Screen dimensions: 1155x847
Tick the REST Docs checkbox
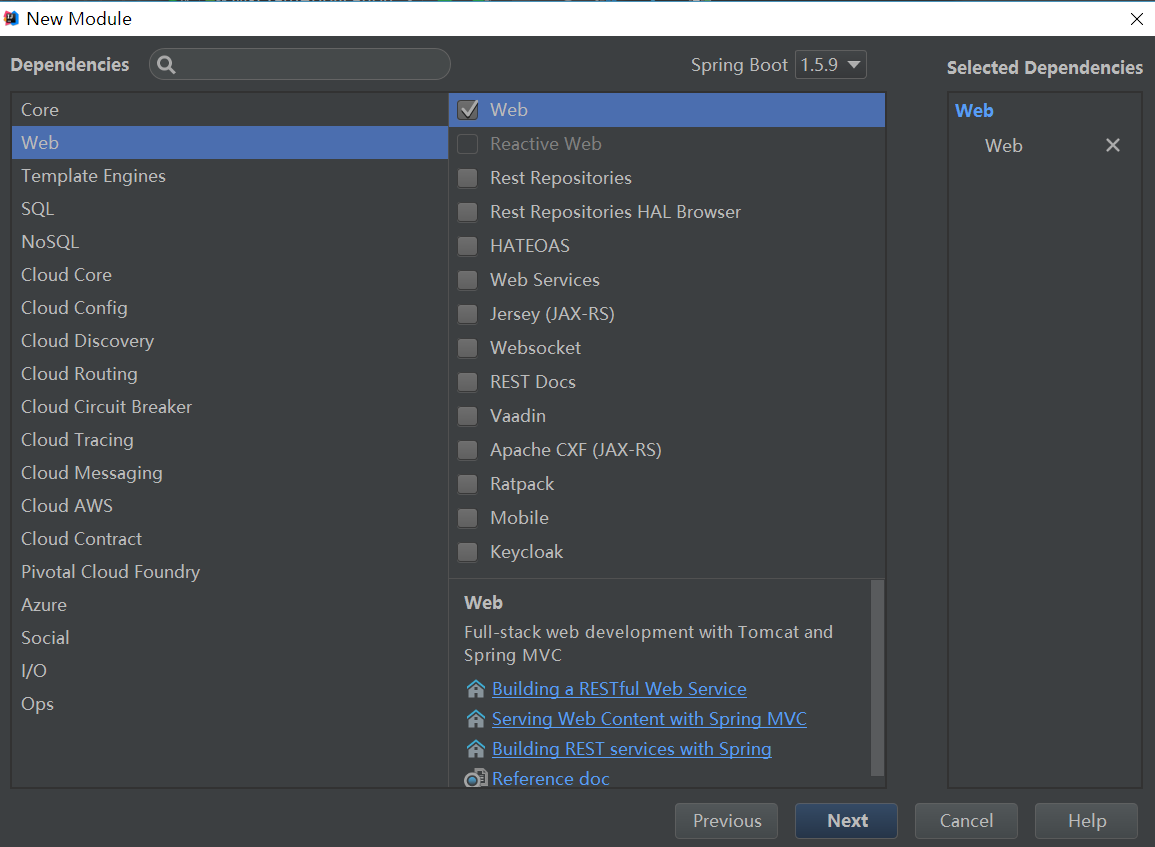click(x=468, y=382)
